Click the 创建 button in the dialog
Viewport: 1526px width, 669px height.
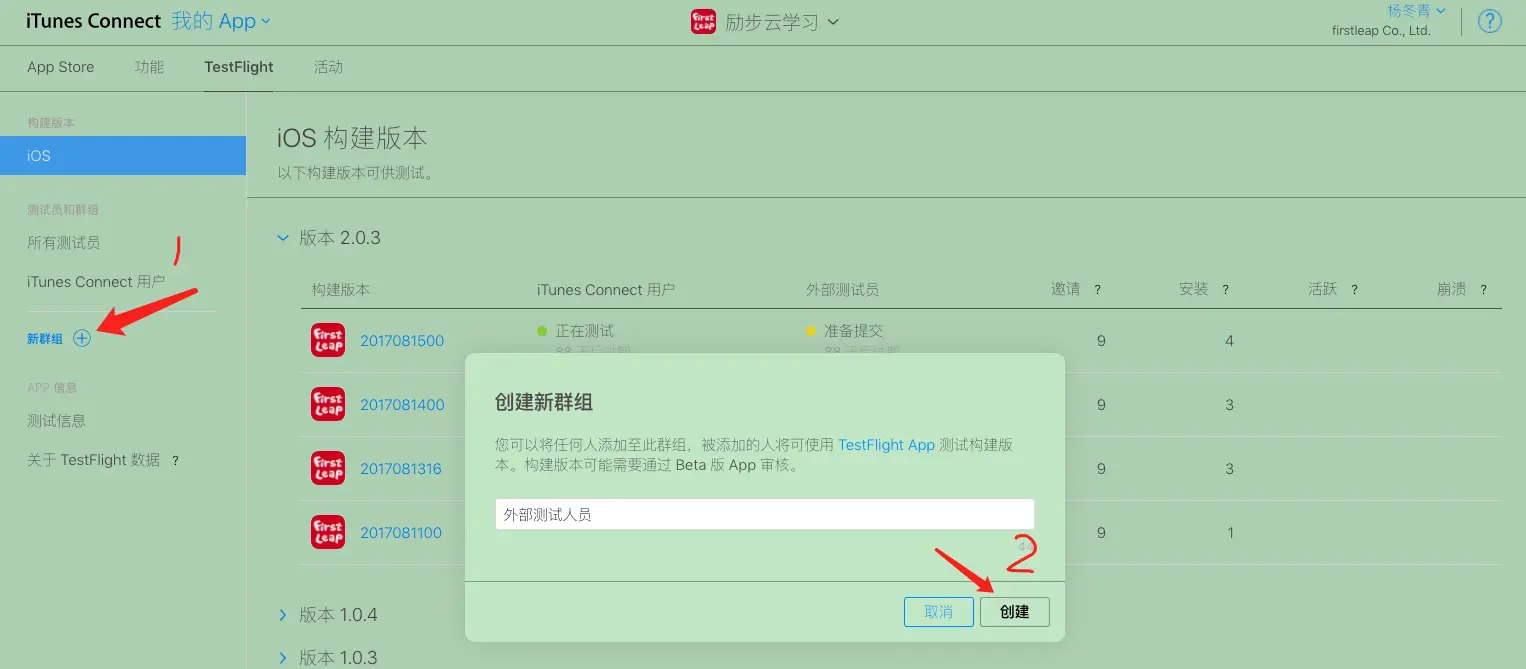1015,611
